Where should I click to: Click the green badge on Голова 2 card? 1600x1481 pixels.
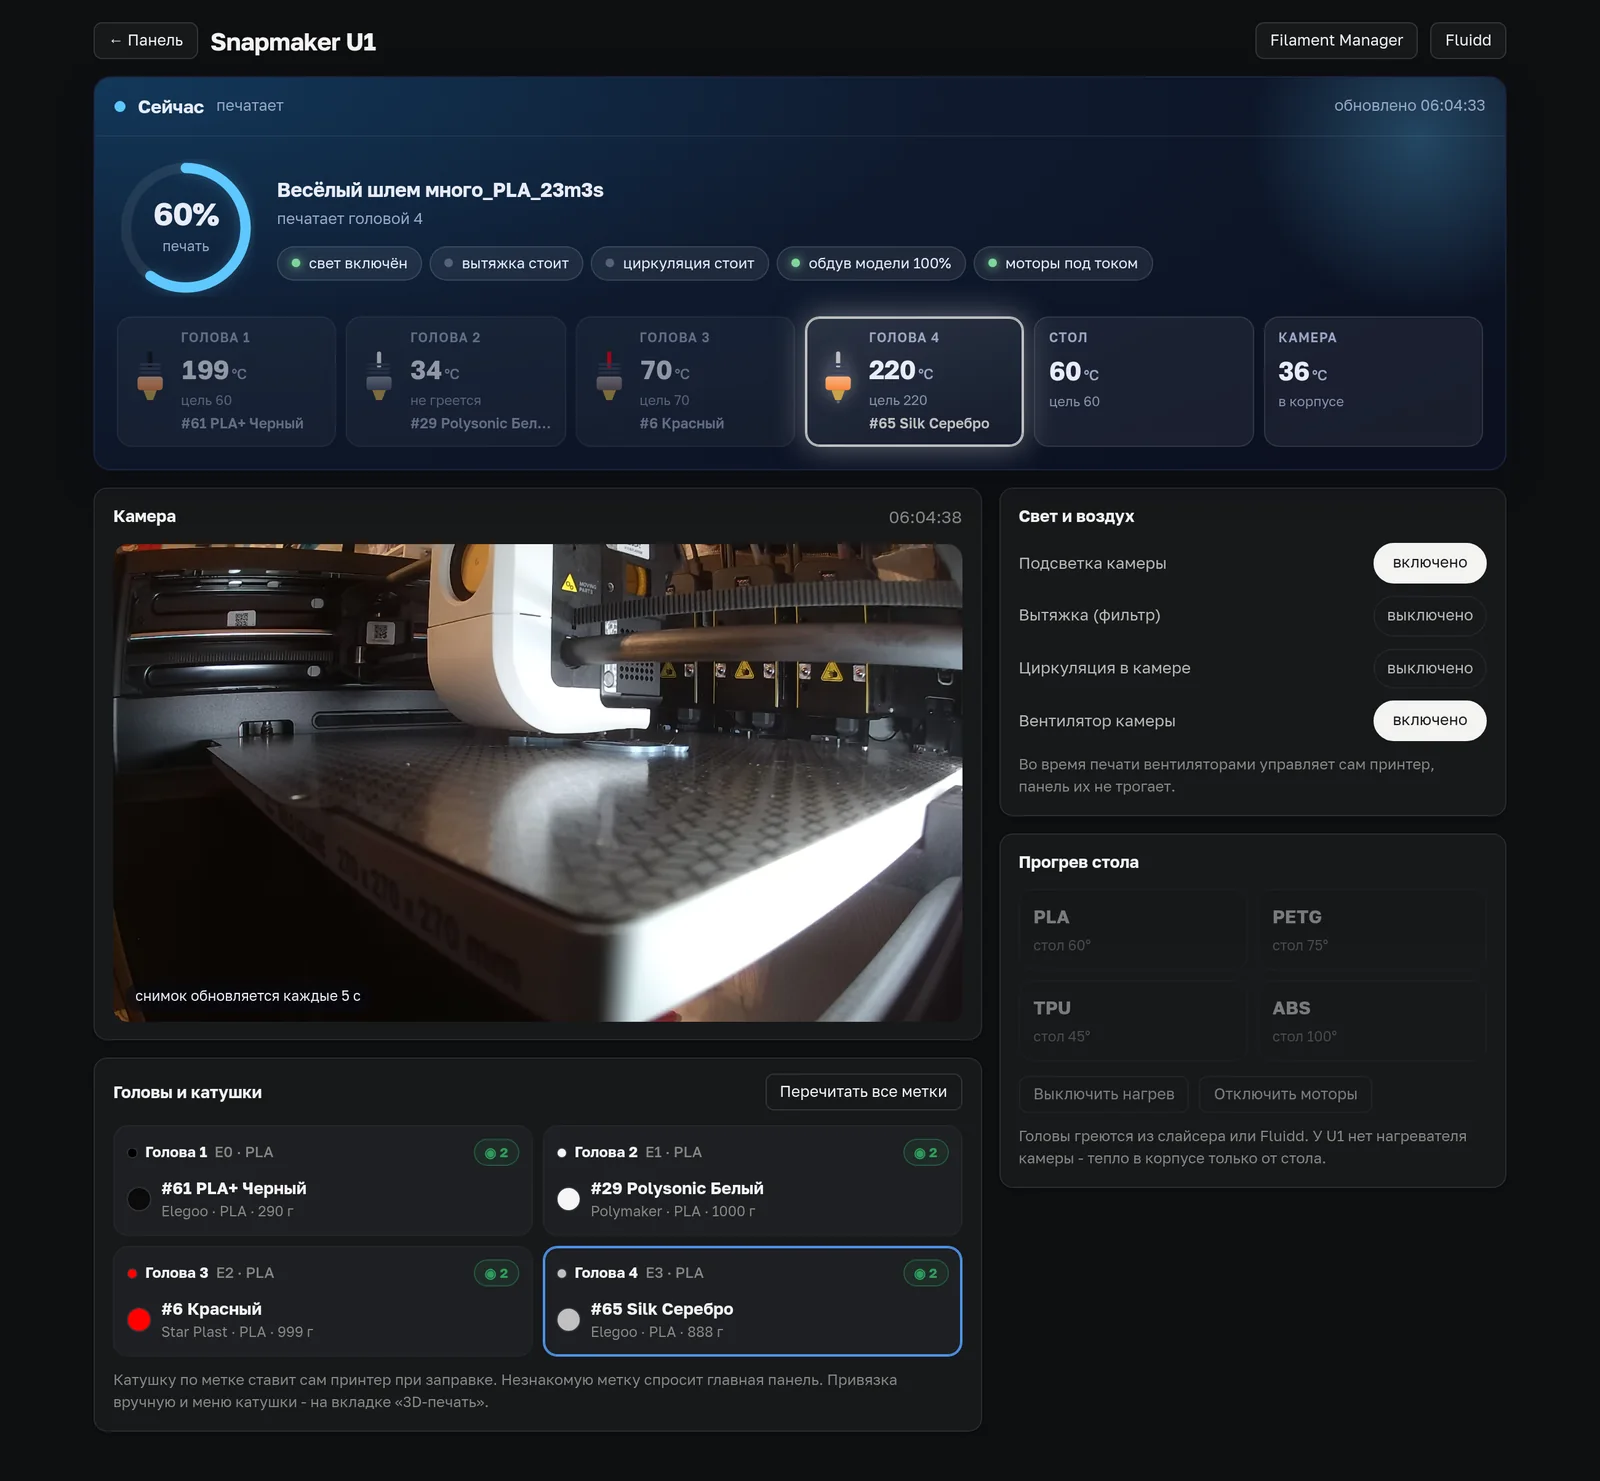point(926,1153)
